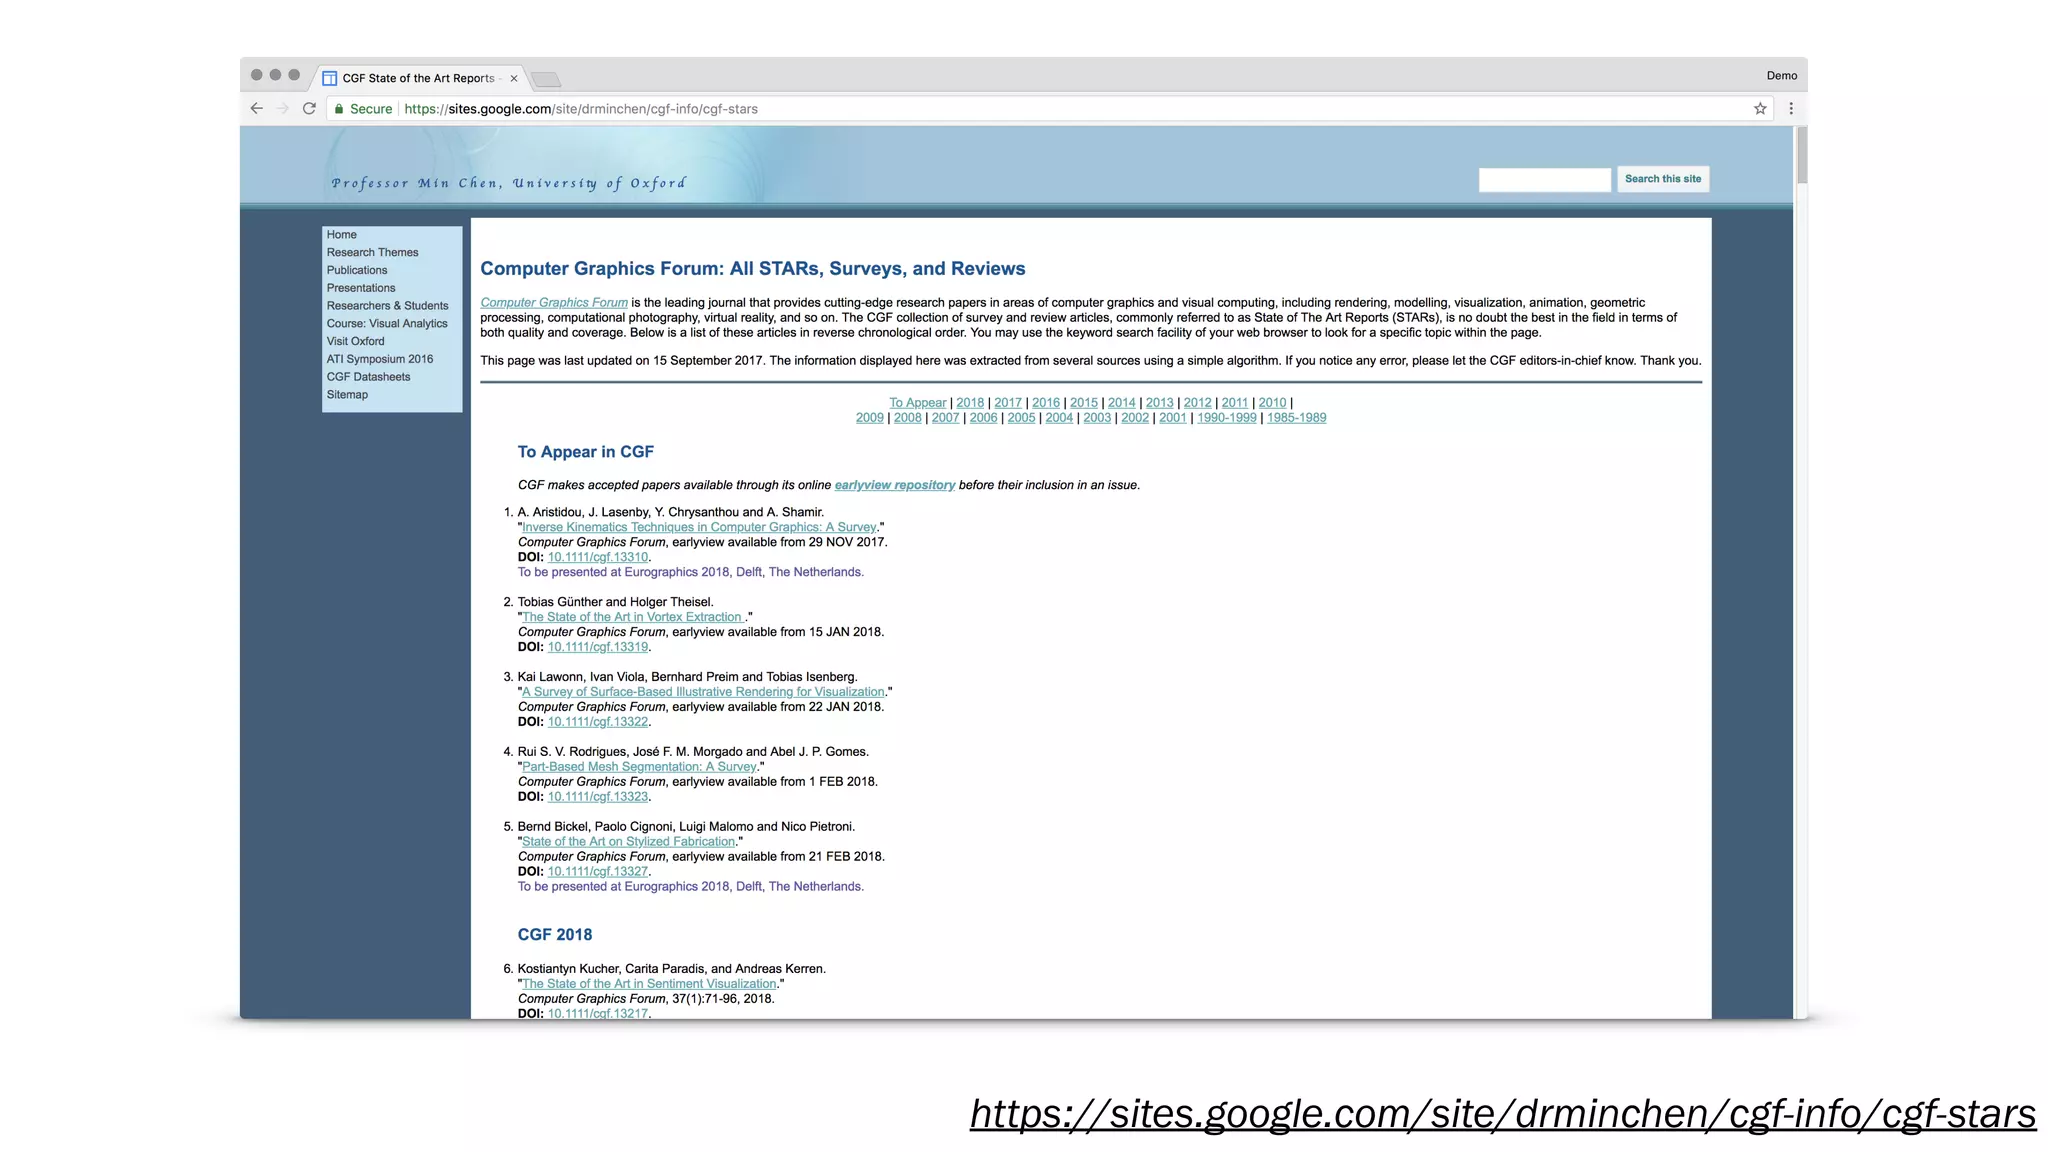Open the earlyview repository link
The width and height of the screenshot is (2048, 1152).
(894, 485)
